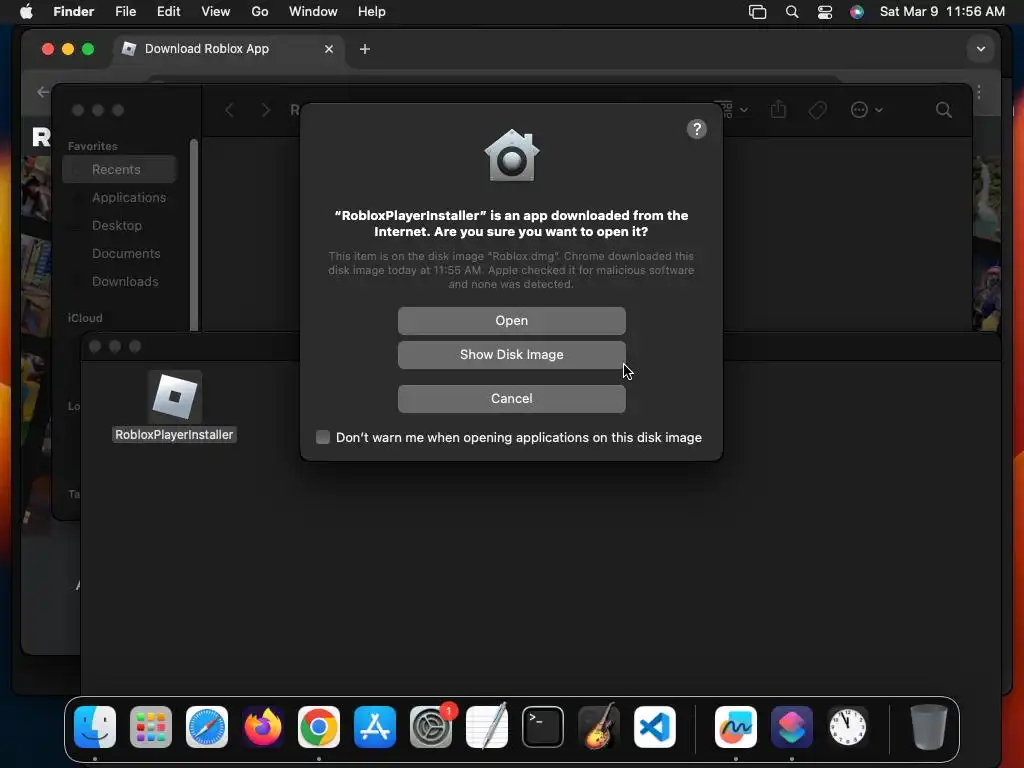
Task: Open Control Center in menu bar
Action: pos(825,12)
